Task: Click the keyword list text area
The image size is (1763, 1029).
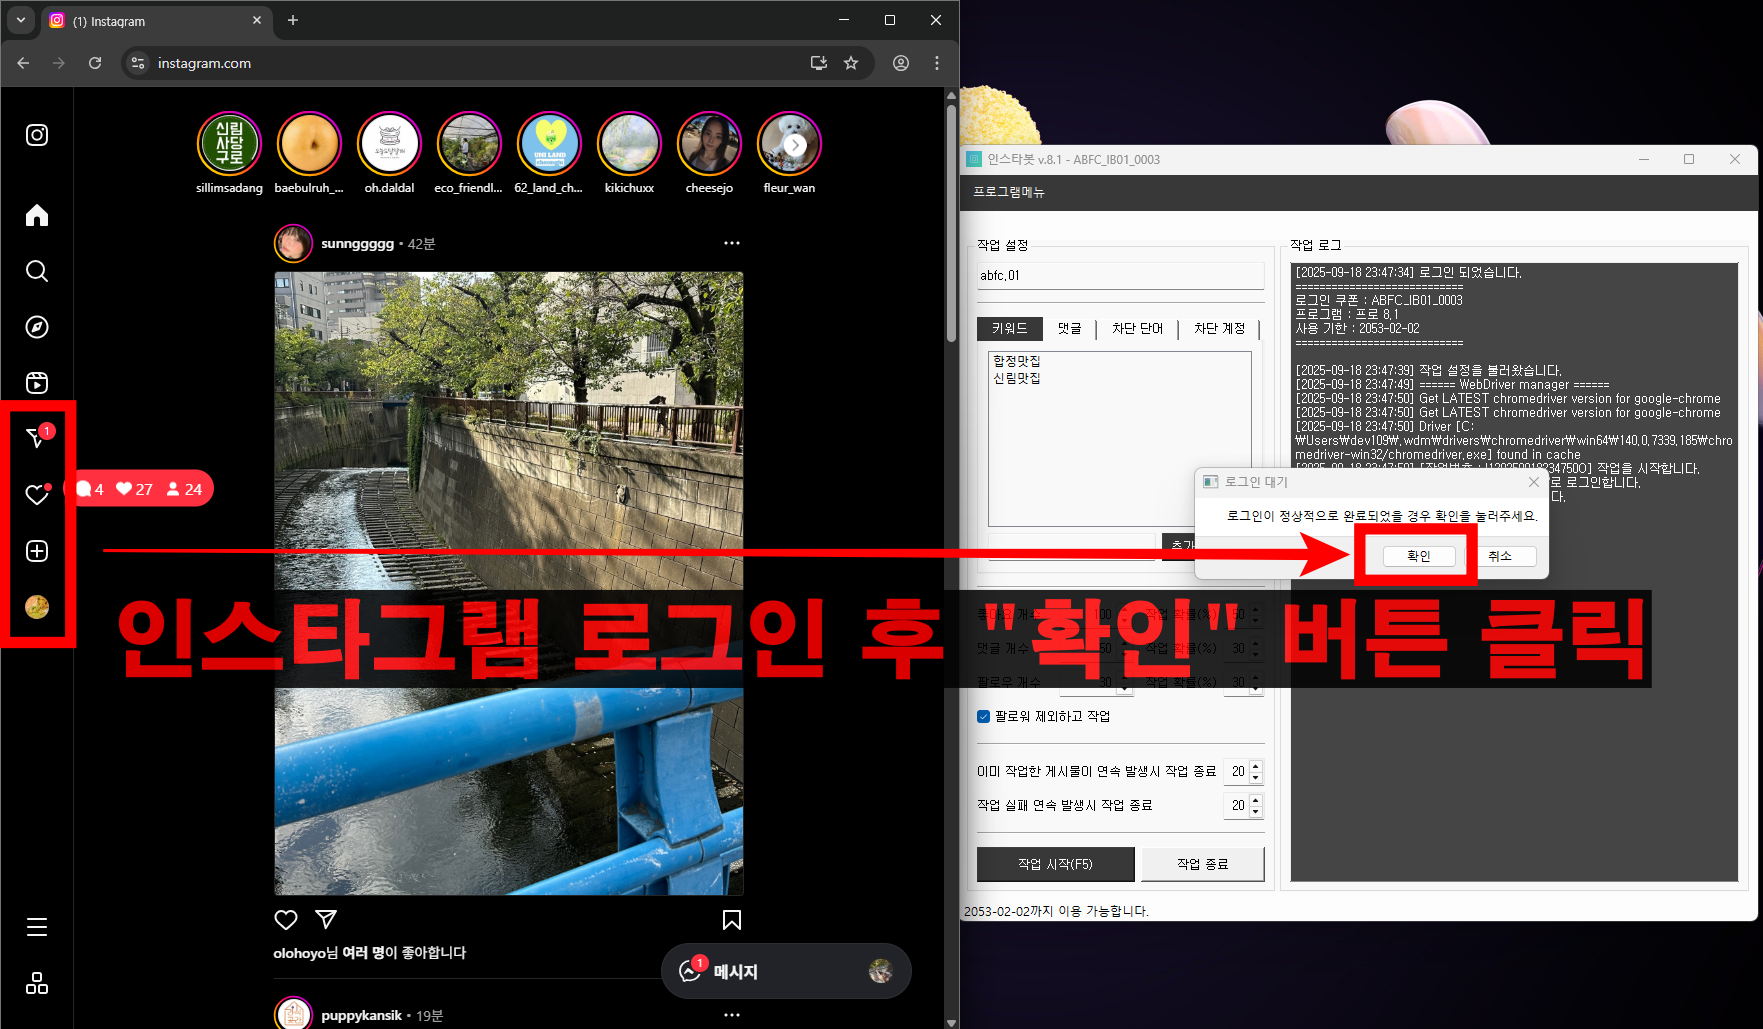Action: [1119, 438]
